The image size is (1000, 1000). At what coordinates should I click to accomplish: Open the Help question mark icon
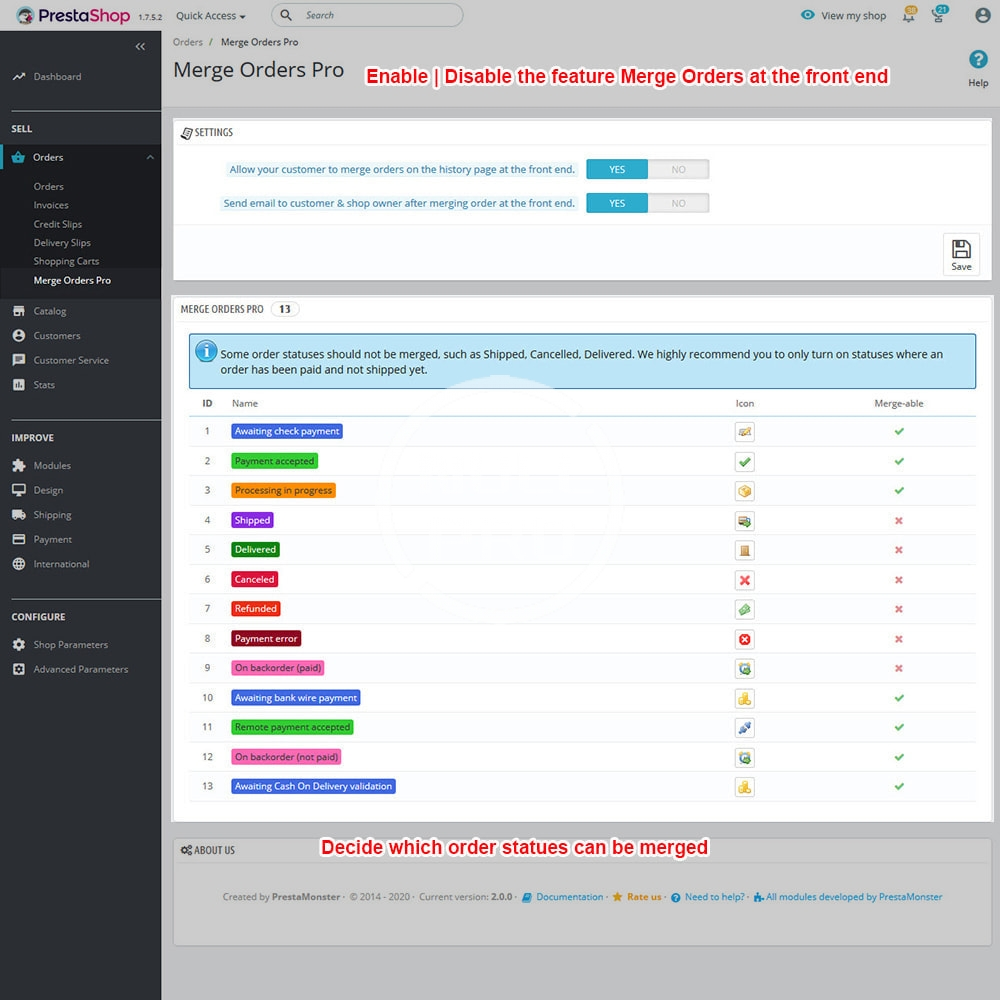978,60
